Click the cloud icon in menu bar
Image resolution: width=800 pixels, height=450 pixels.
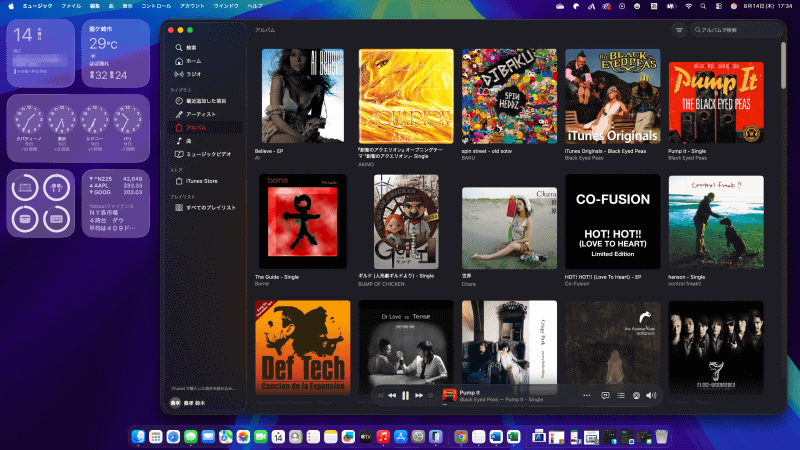tap(560, 6)
